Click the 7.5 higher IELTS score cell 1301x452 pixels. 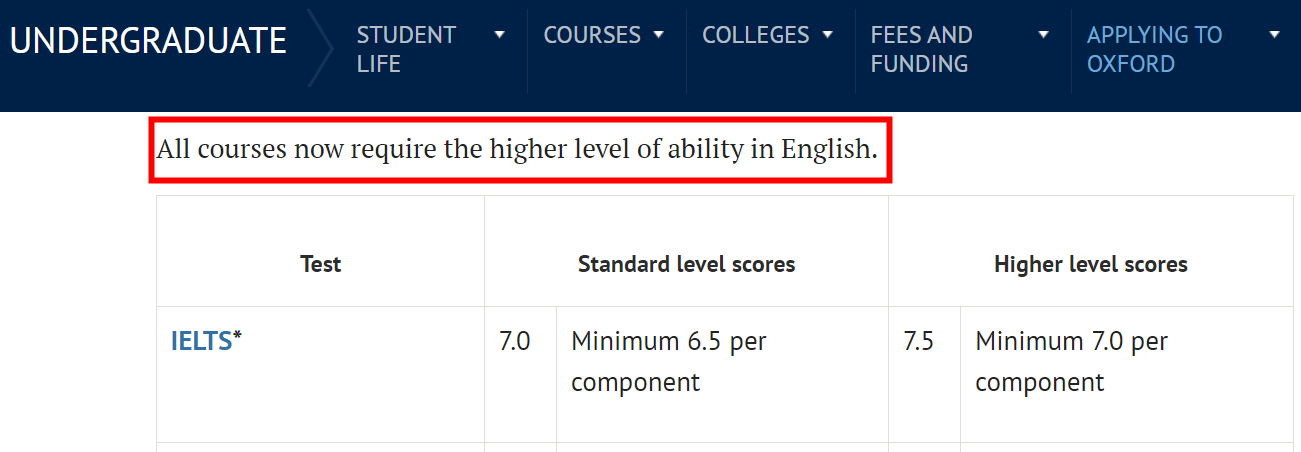[919, 341]
